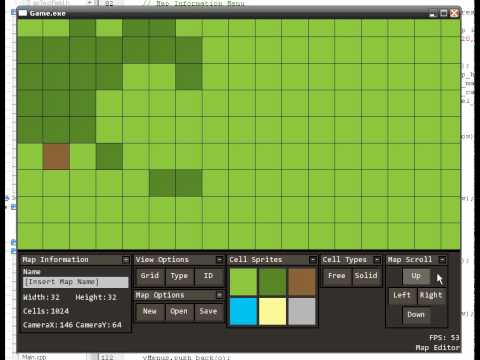The image size is (480, 360).
Task: Open a map with the Open button
Action: pyautogui.click(x=179, y=312)
